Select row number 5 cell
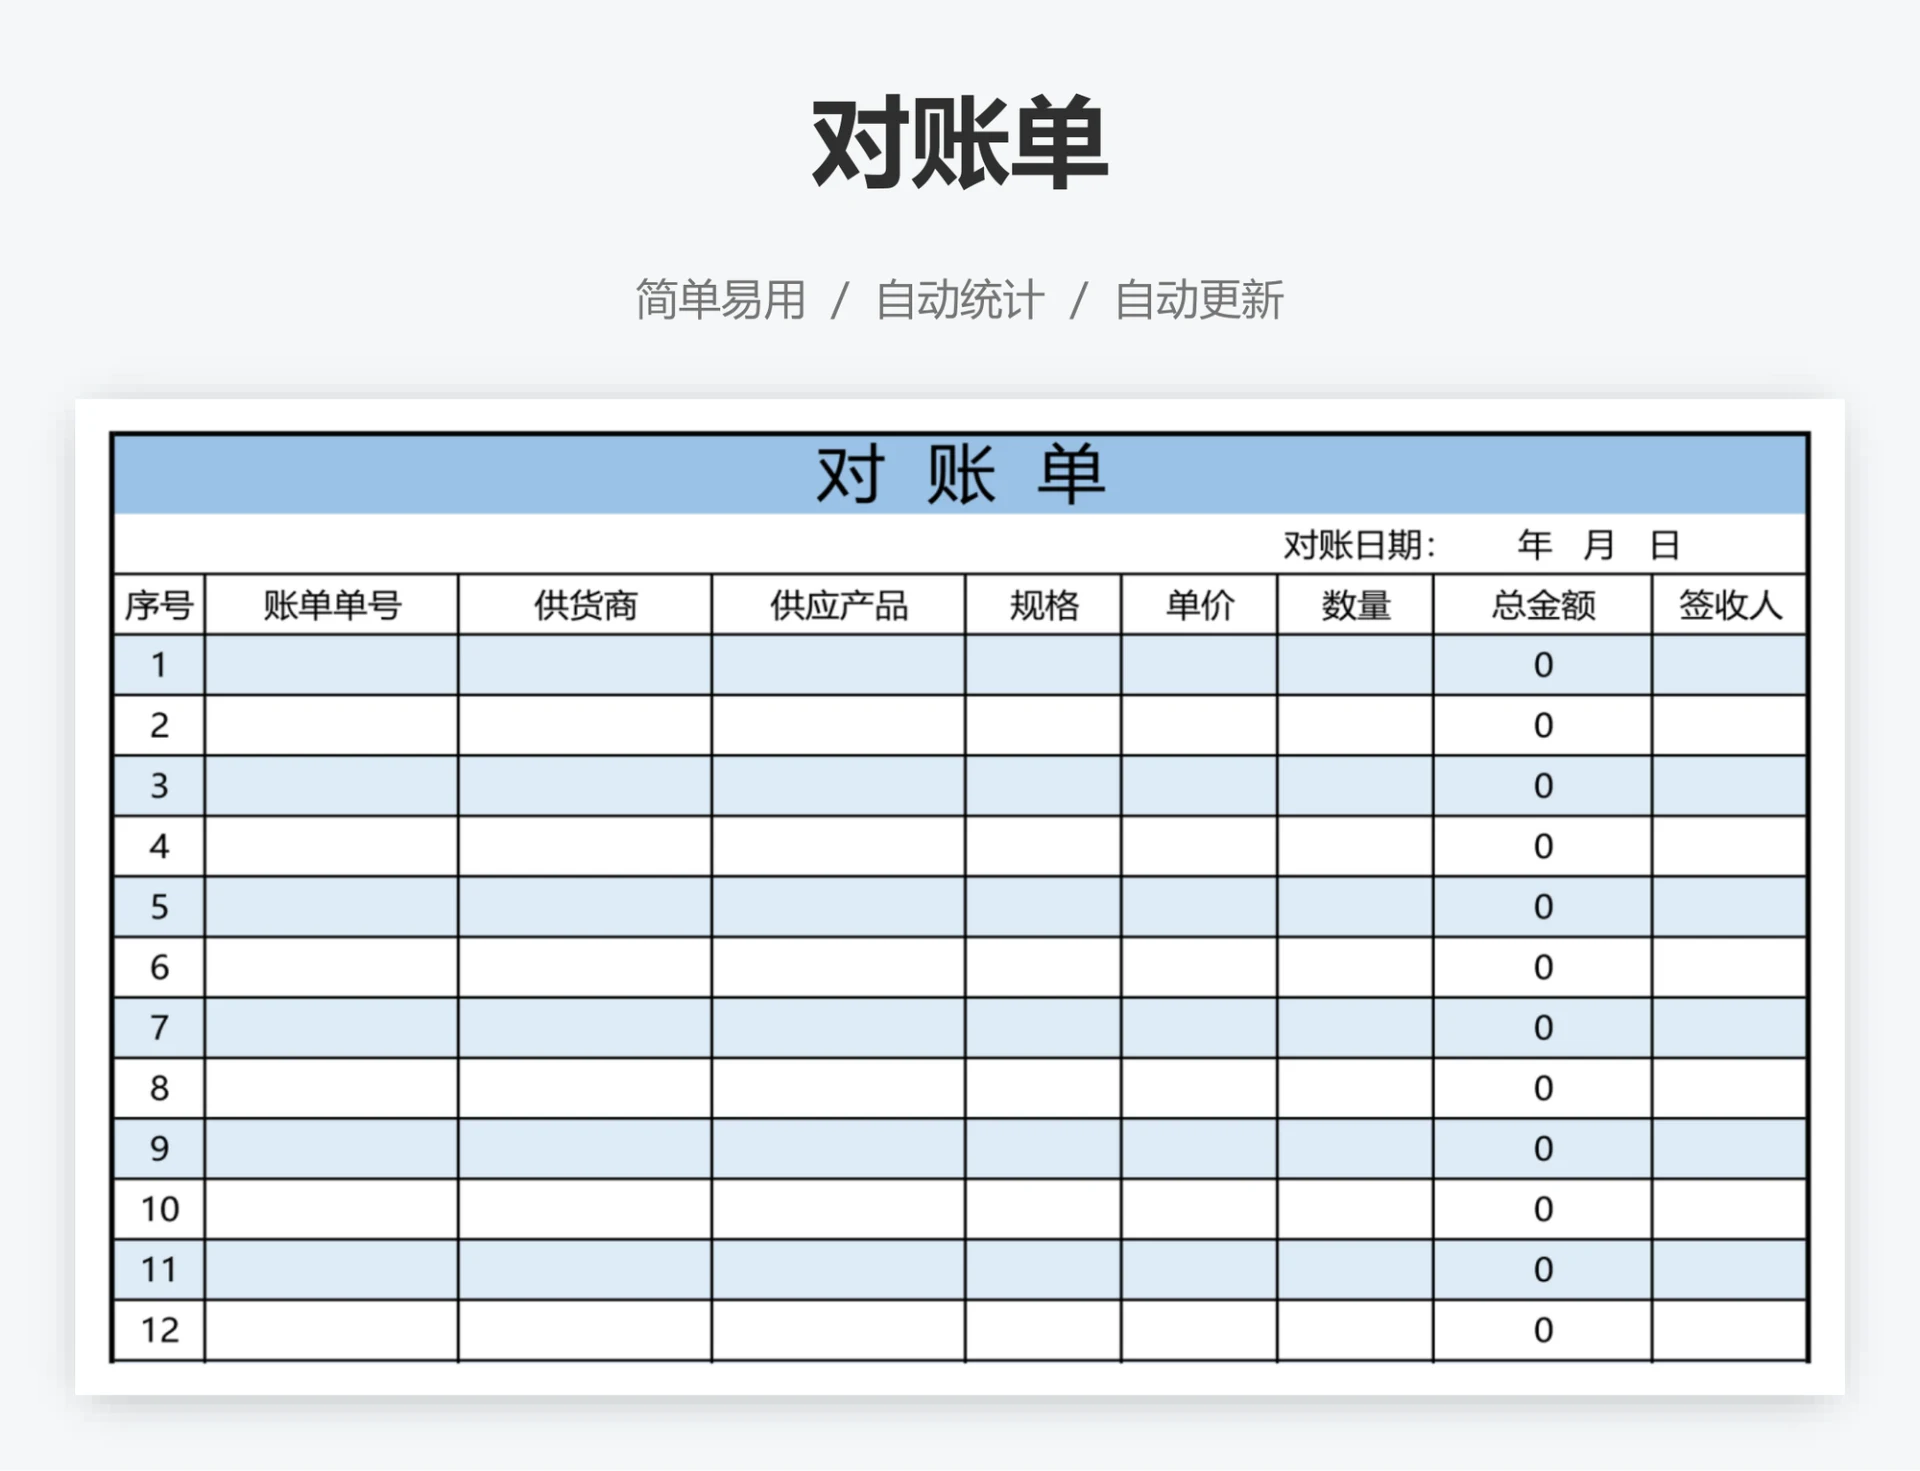Viewport: 1920px width, 1471px height. 159,907
